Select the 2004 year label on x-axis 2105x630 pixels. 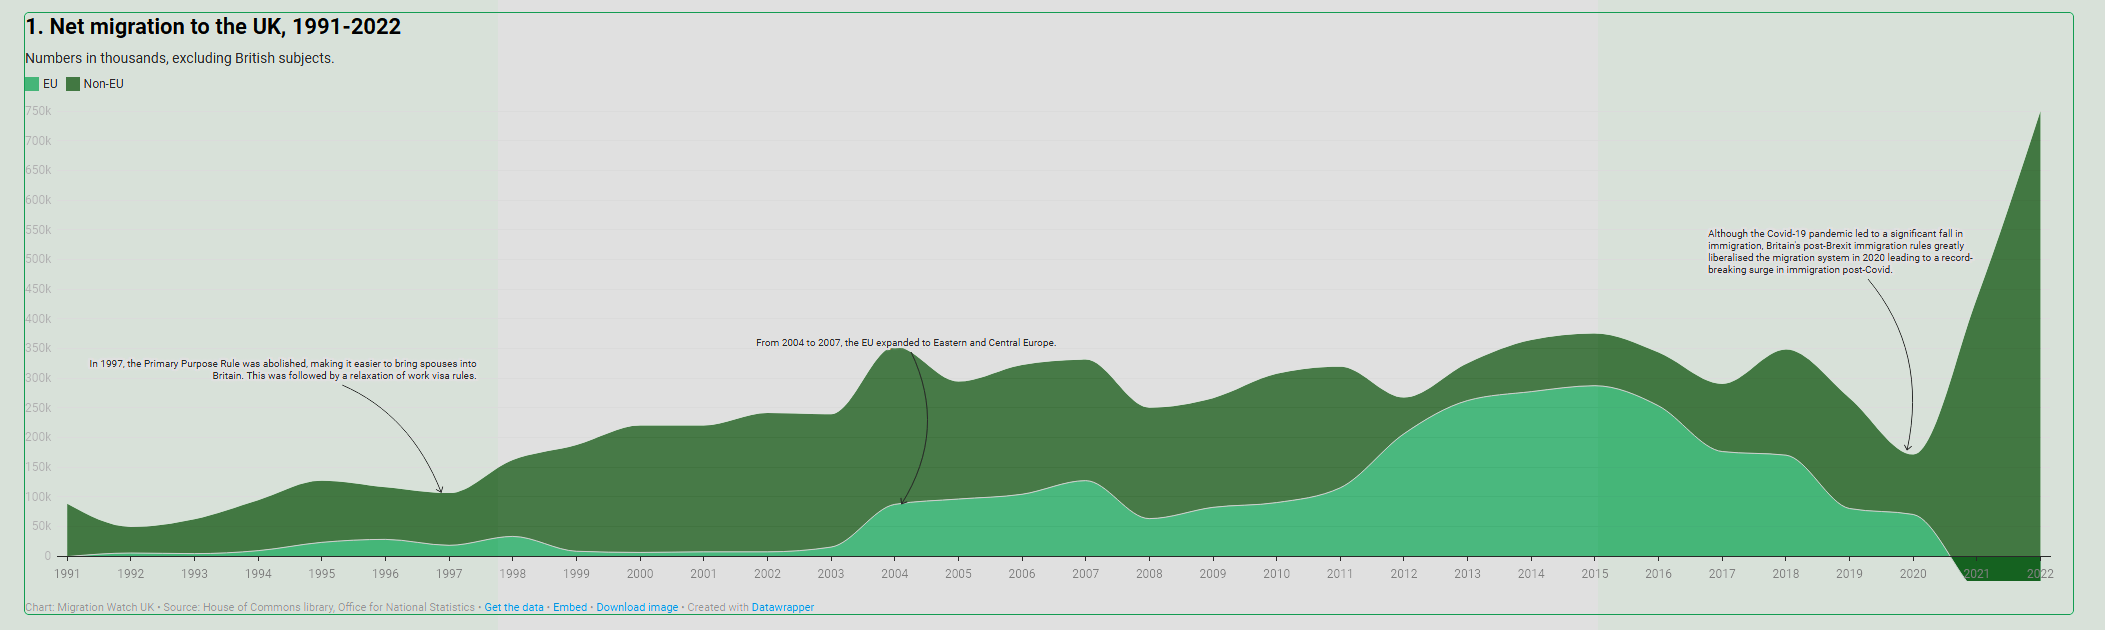[894, 574]
